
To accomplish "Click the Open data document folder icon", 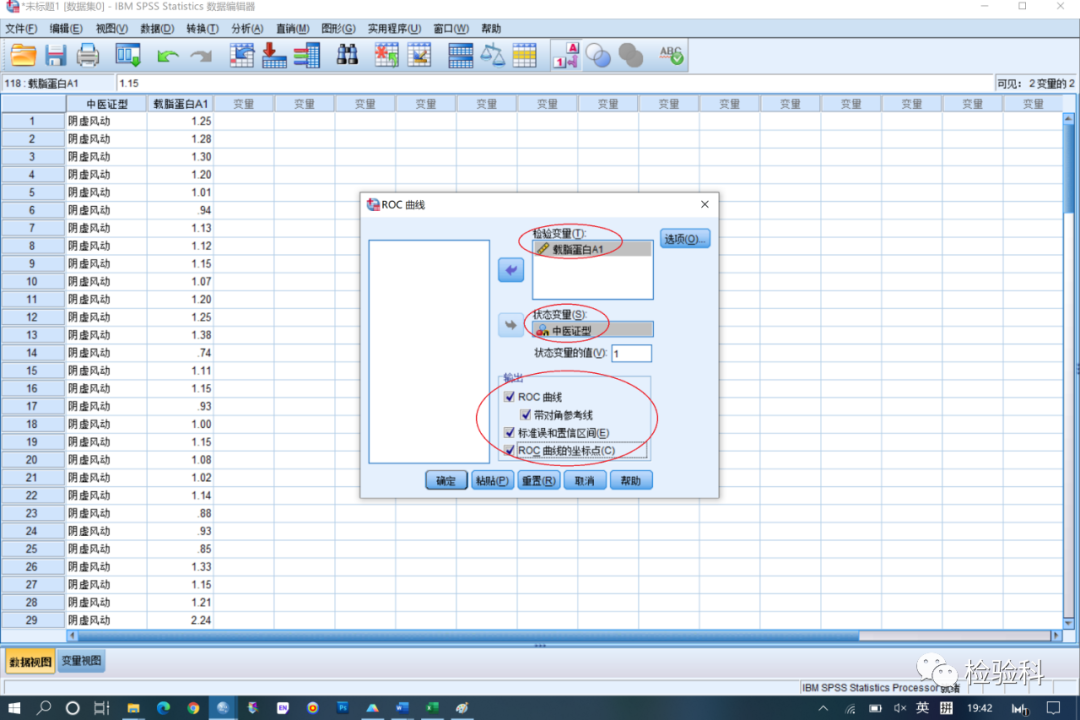I will 23,56.
